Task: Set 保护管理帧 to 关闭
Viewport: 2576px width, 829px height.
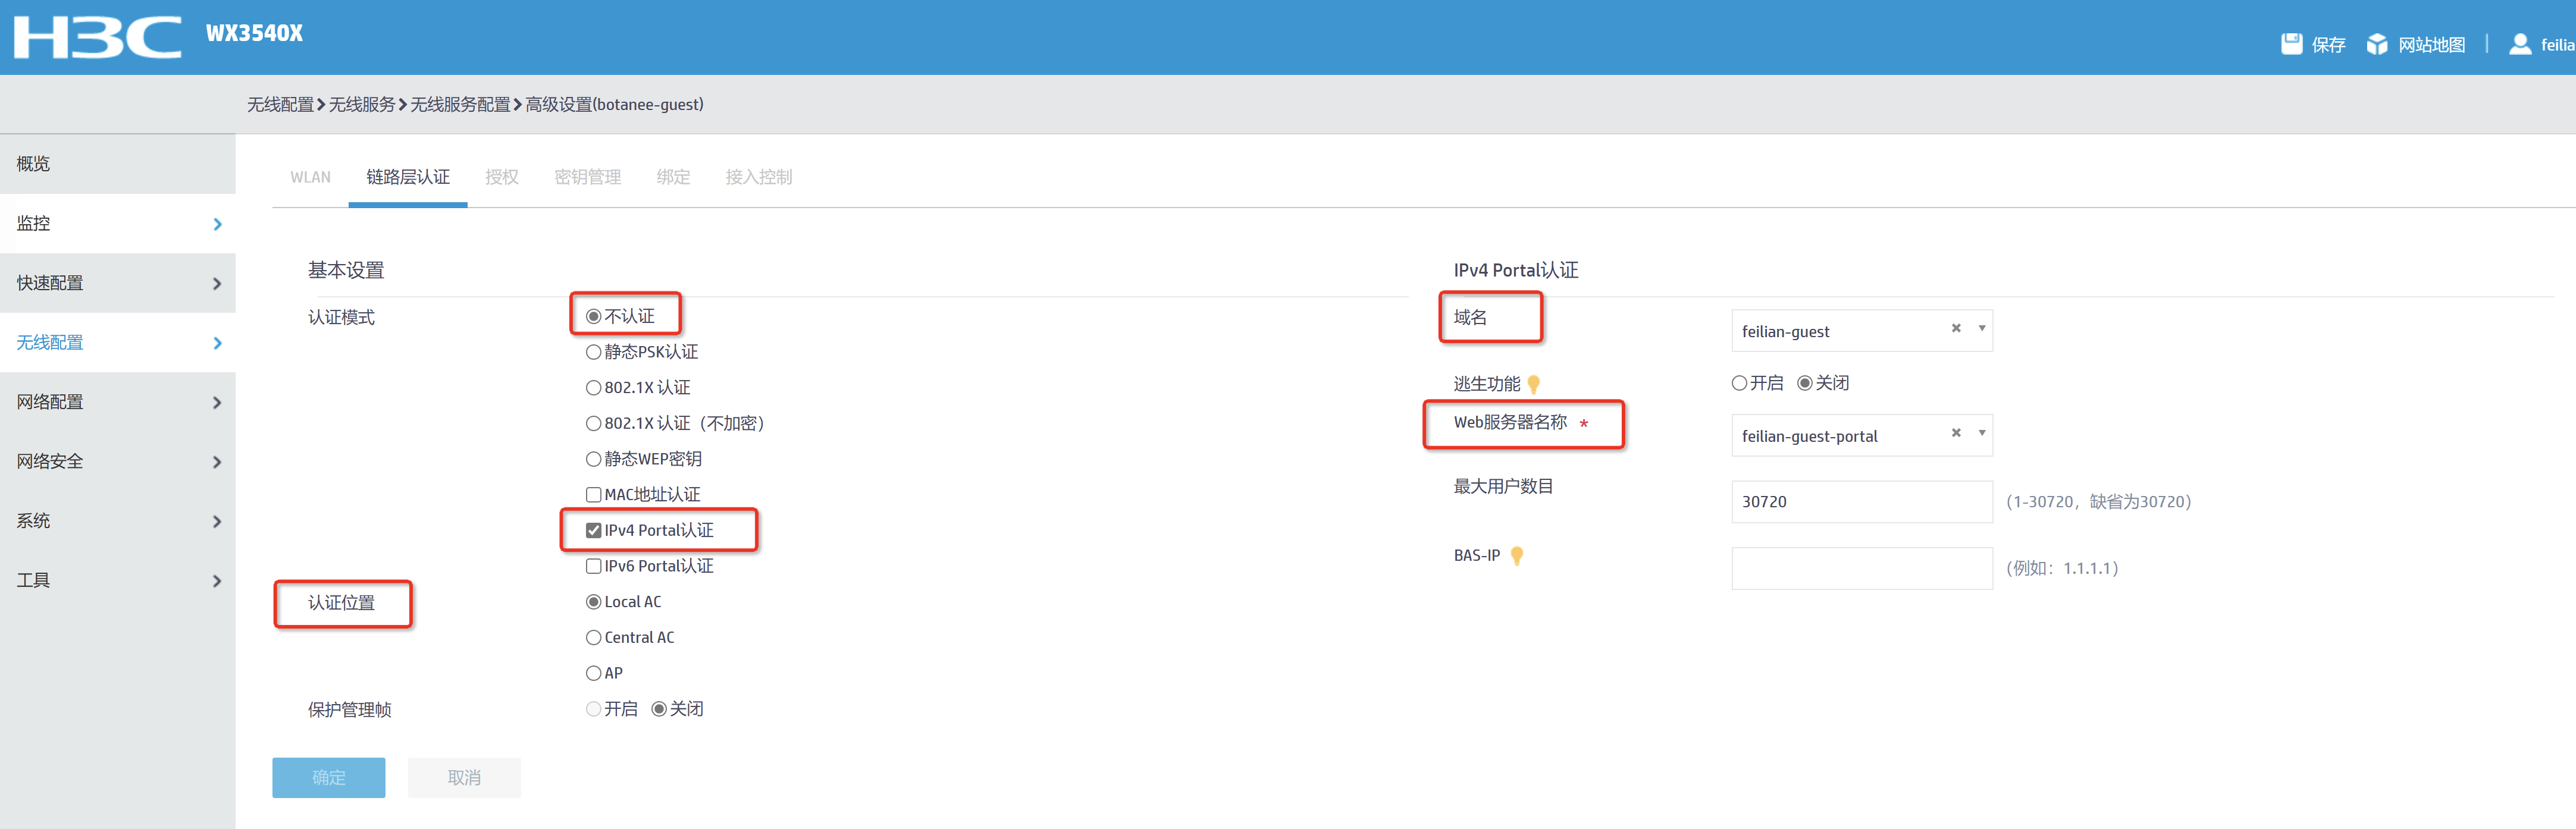Action: pyautogui.click(x=659, y=709)
